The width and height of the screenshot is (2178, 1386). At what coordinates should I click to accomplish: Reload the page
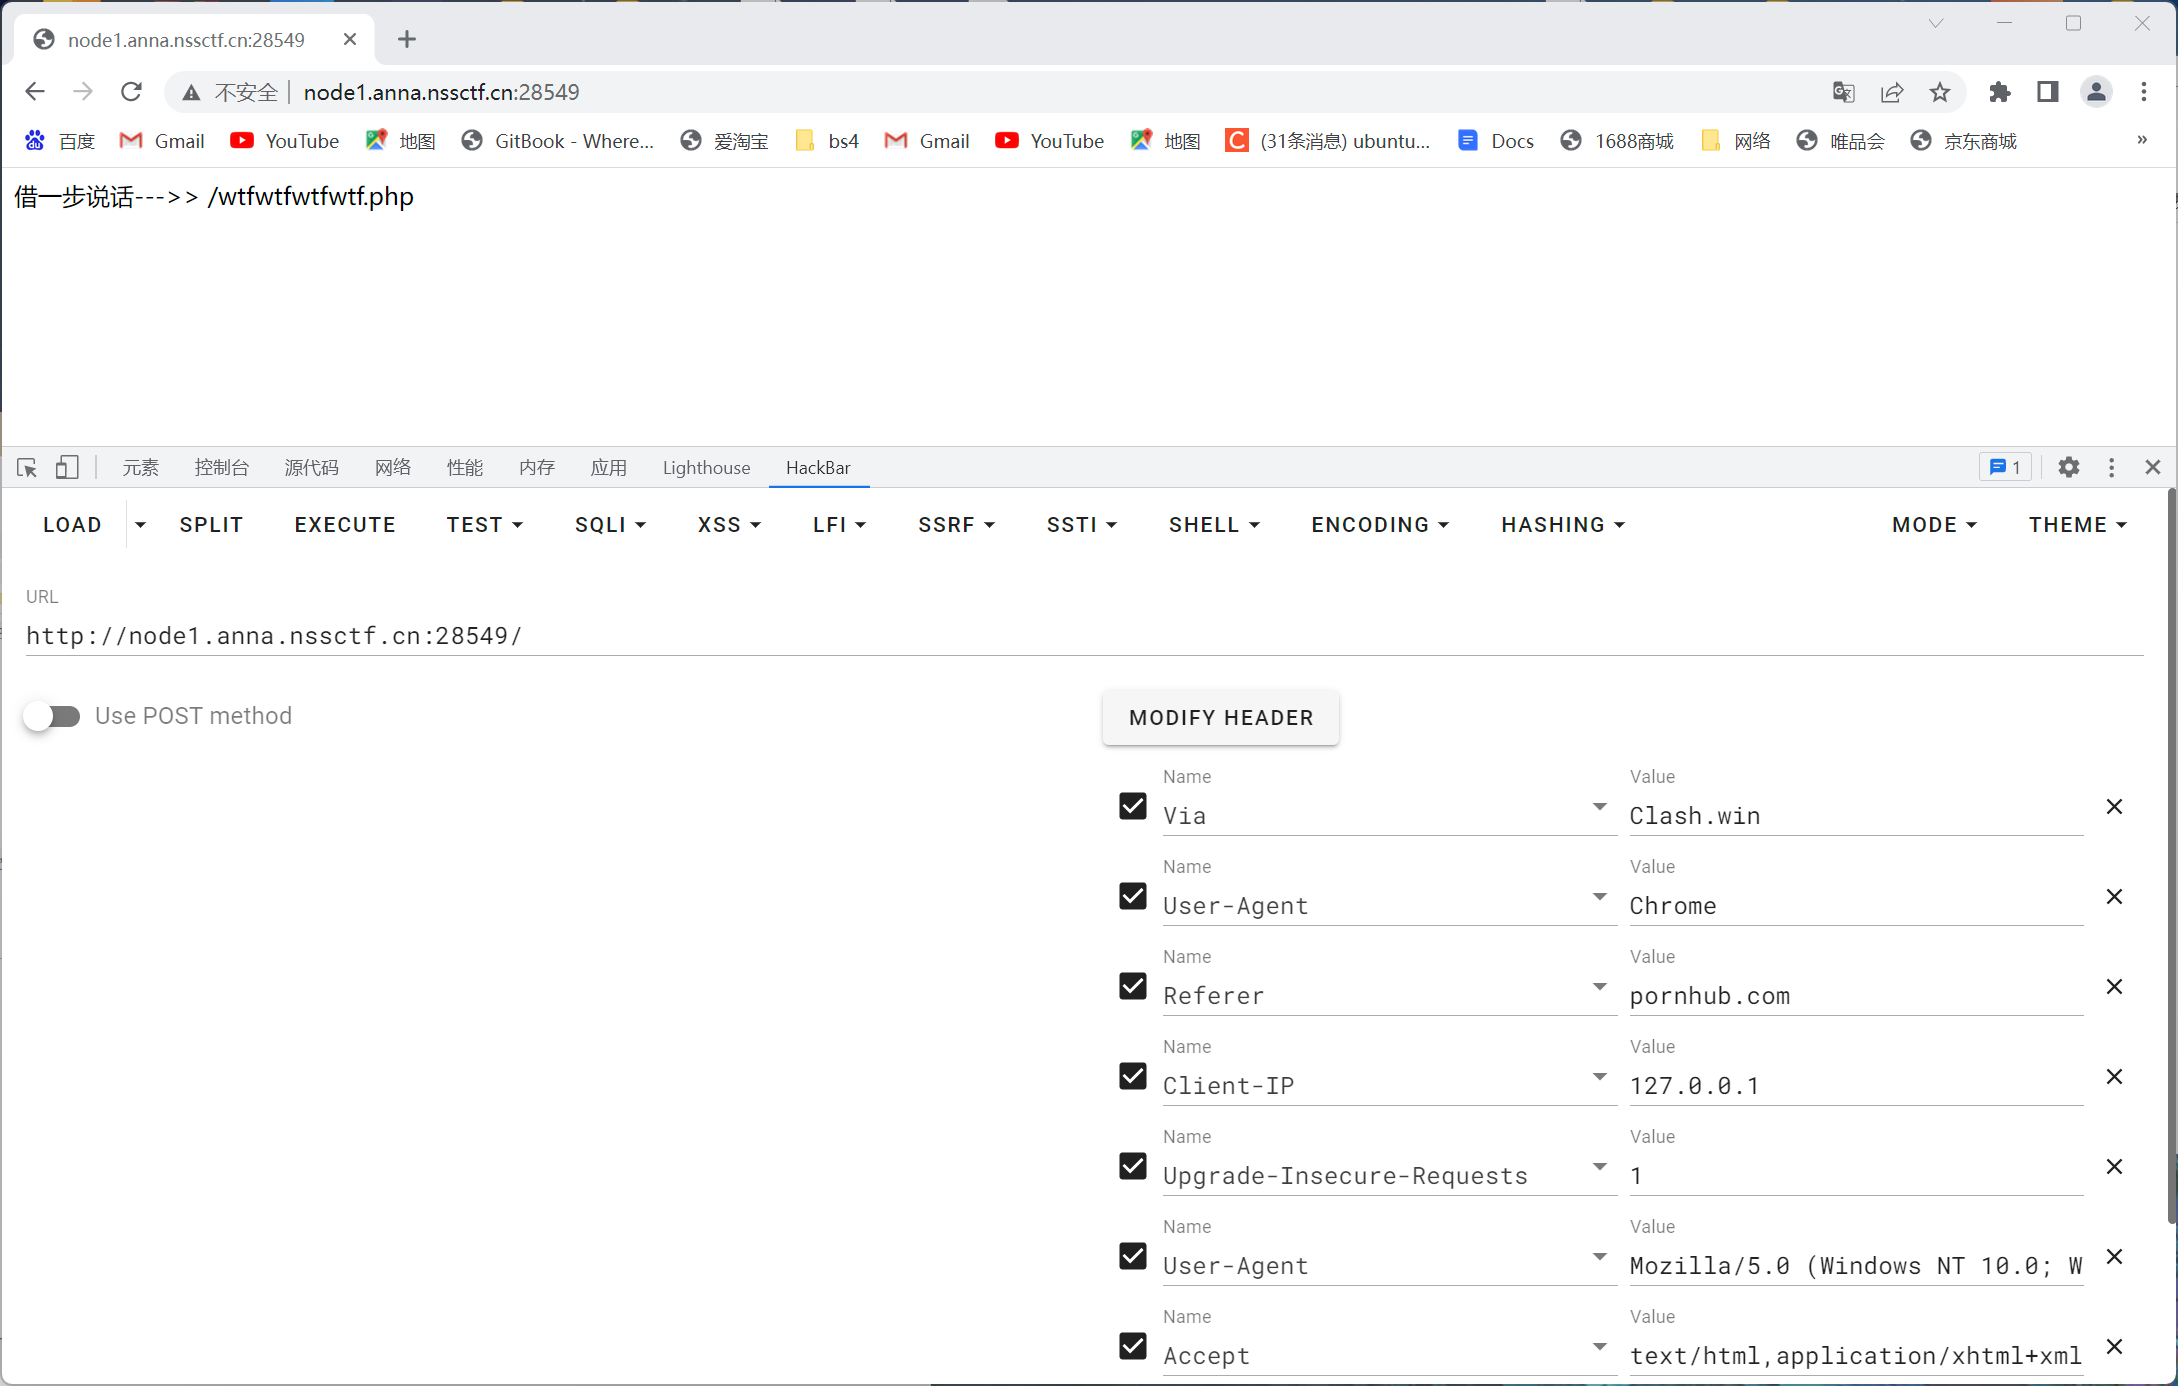pos(131,92)
